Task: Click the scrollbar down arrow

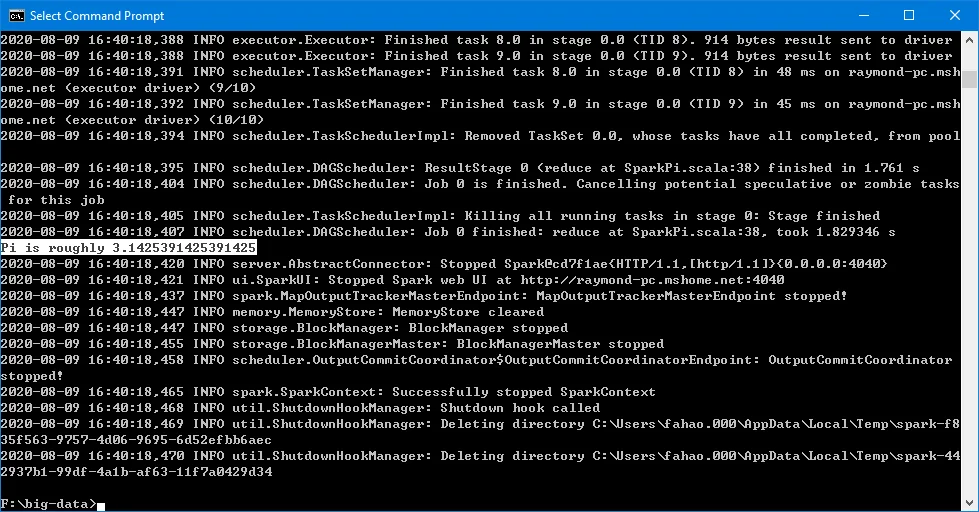Action: click(x=968, y=503)
